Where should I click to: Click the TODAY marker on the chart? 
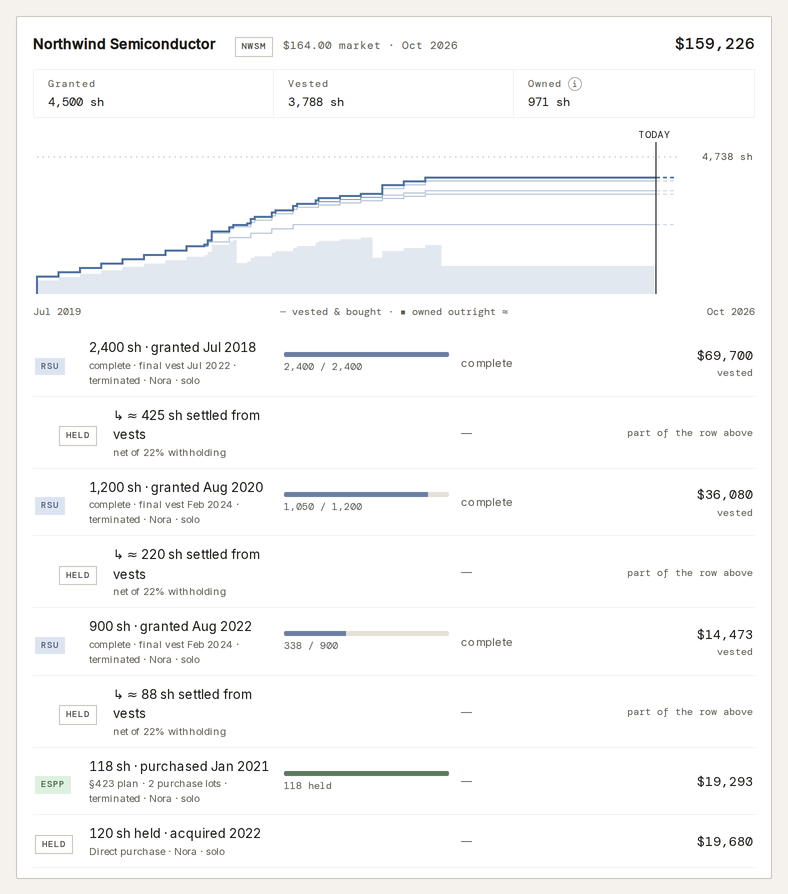tap(654, 135)
